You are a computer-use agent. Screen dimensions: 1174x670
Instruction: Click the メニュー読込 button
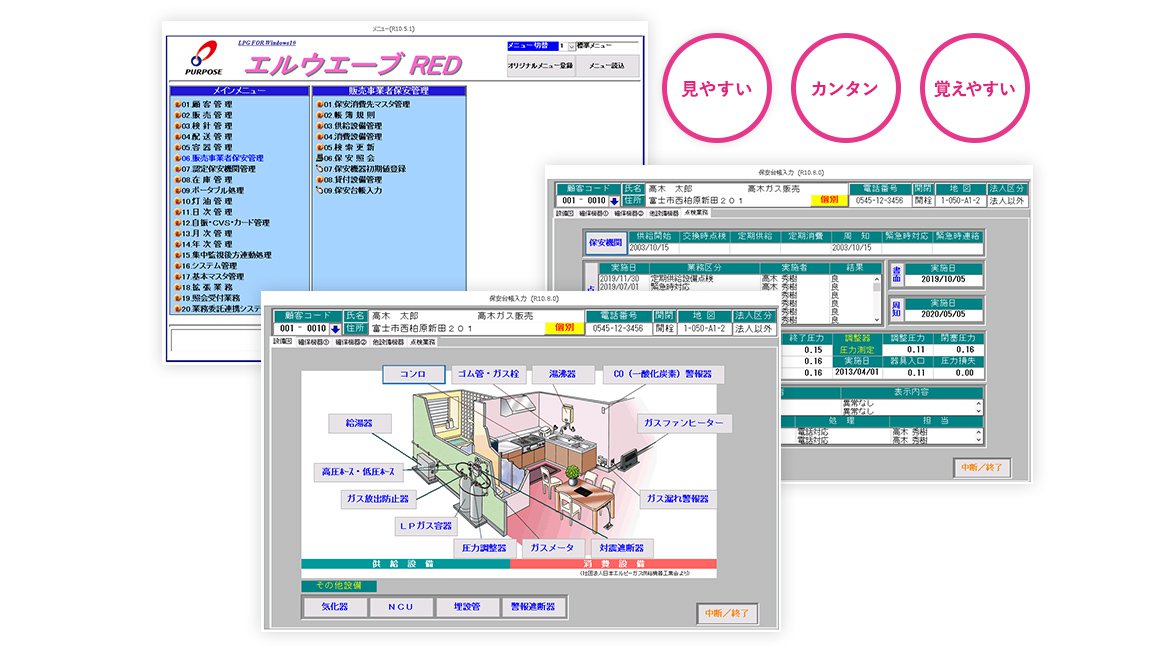[x=608, y=66]
